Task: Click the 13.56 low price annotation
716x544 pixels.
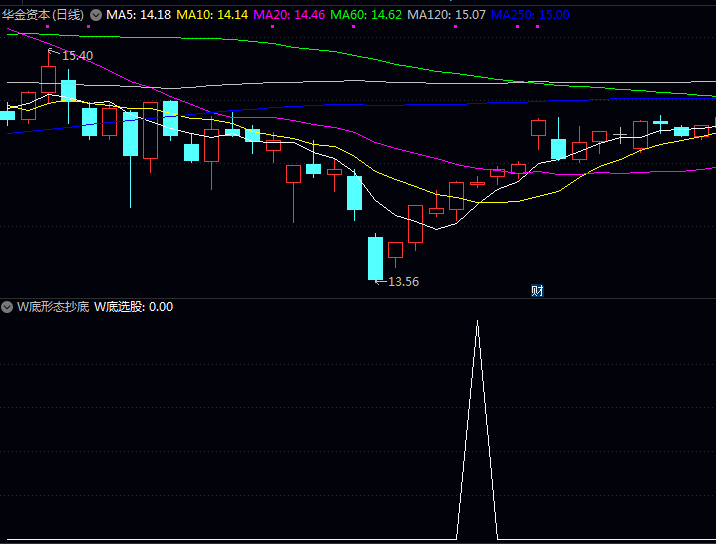Action: tap(402, 281)
